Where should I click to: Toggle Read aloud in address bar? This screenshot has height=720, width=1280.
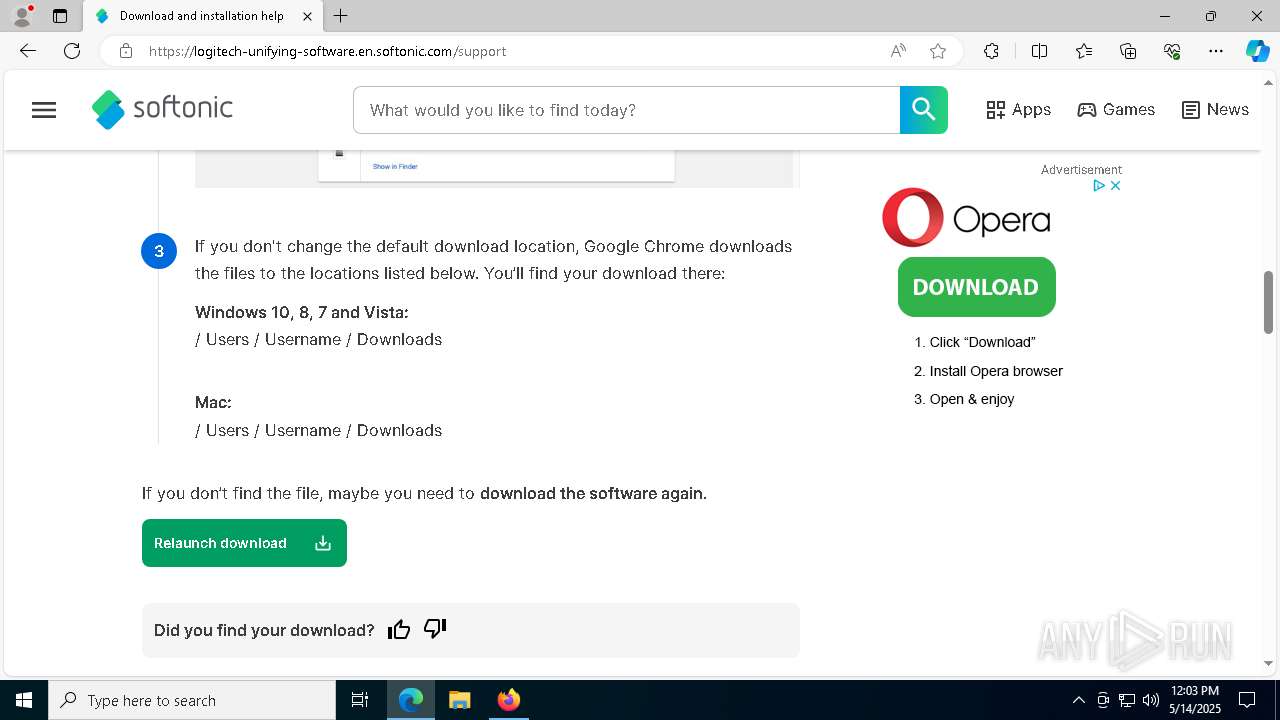(x=898, y=51)
